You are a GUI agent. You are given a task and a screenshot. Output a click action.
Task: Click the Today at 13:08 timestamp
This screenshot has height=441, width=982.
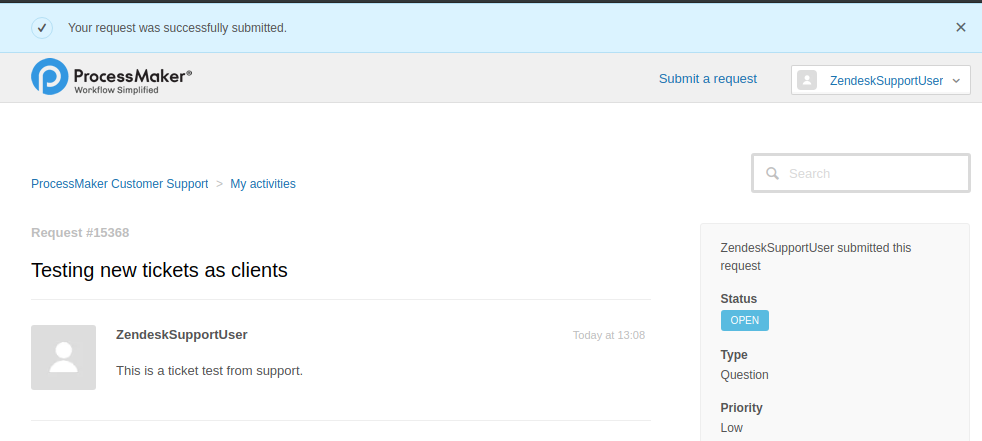[x=608, y=336]
